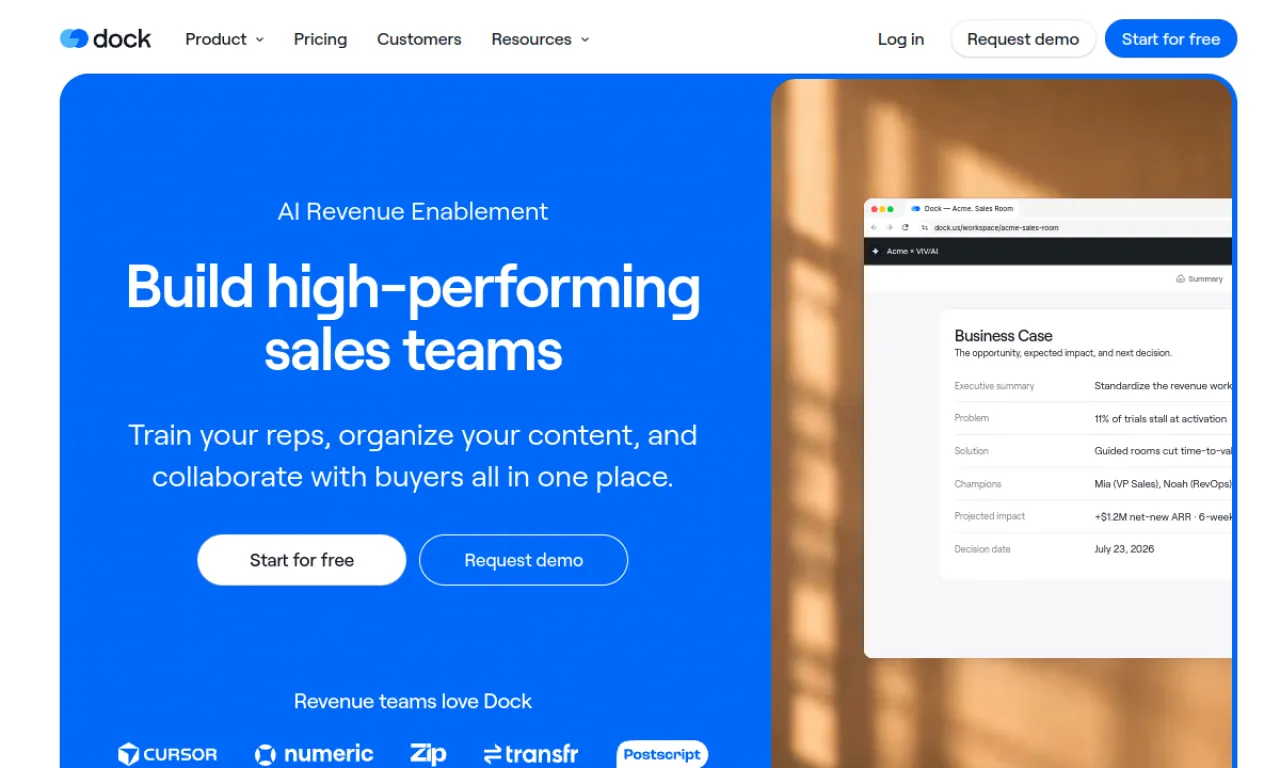Image resolution: width=1280 pixels, height=768 pixels.
Task: Click the mockup browser forward arrow
Action: click(x=889, y=228)
